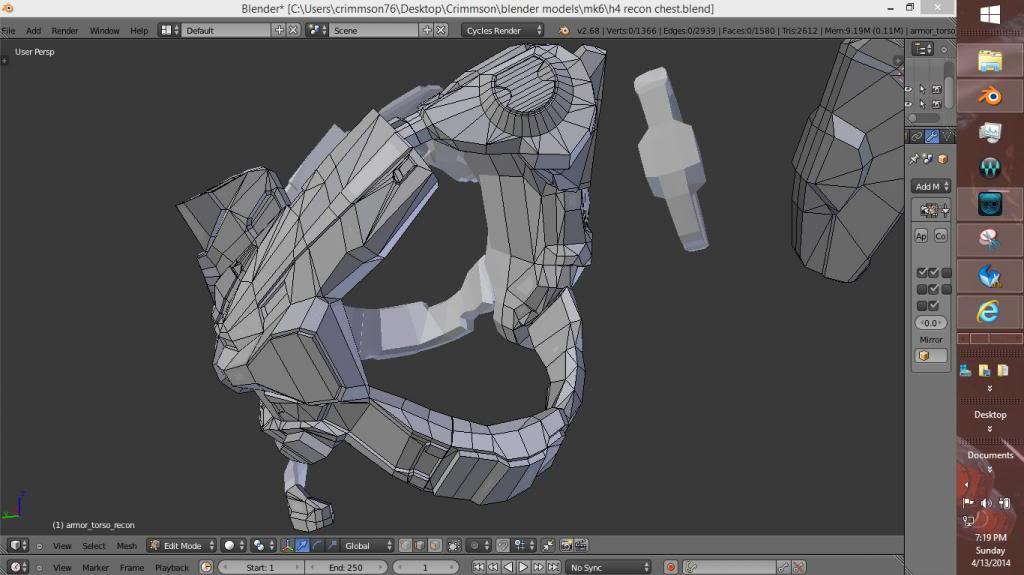The image size is (1024, 575).
Task: Click the Add Modifier button
Action: click(931, 186)
